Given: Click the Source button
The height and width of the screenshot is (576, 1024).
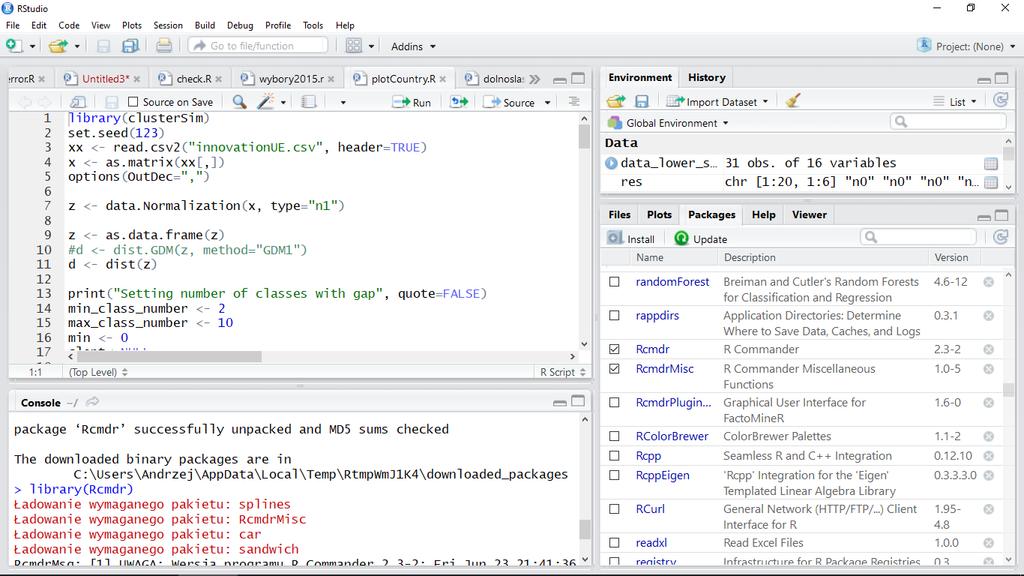Looking at the screenshot, I should tap(510, 103).
